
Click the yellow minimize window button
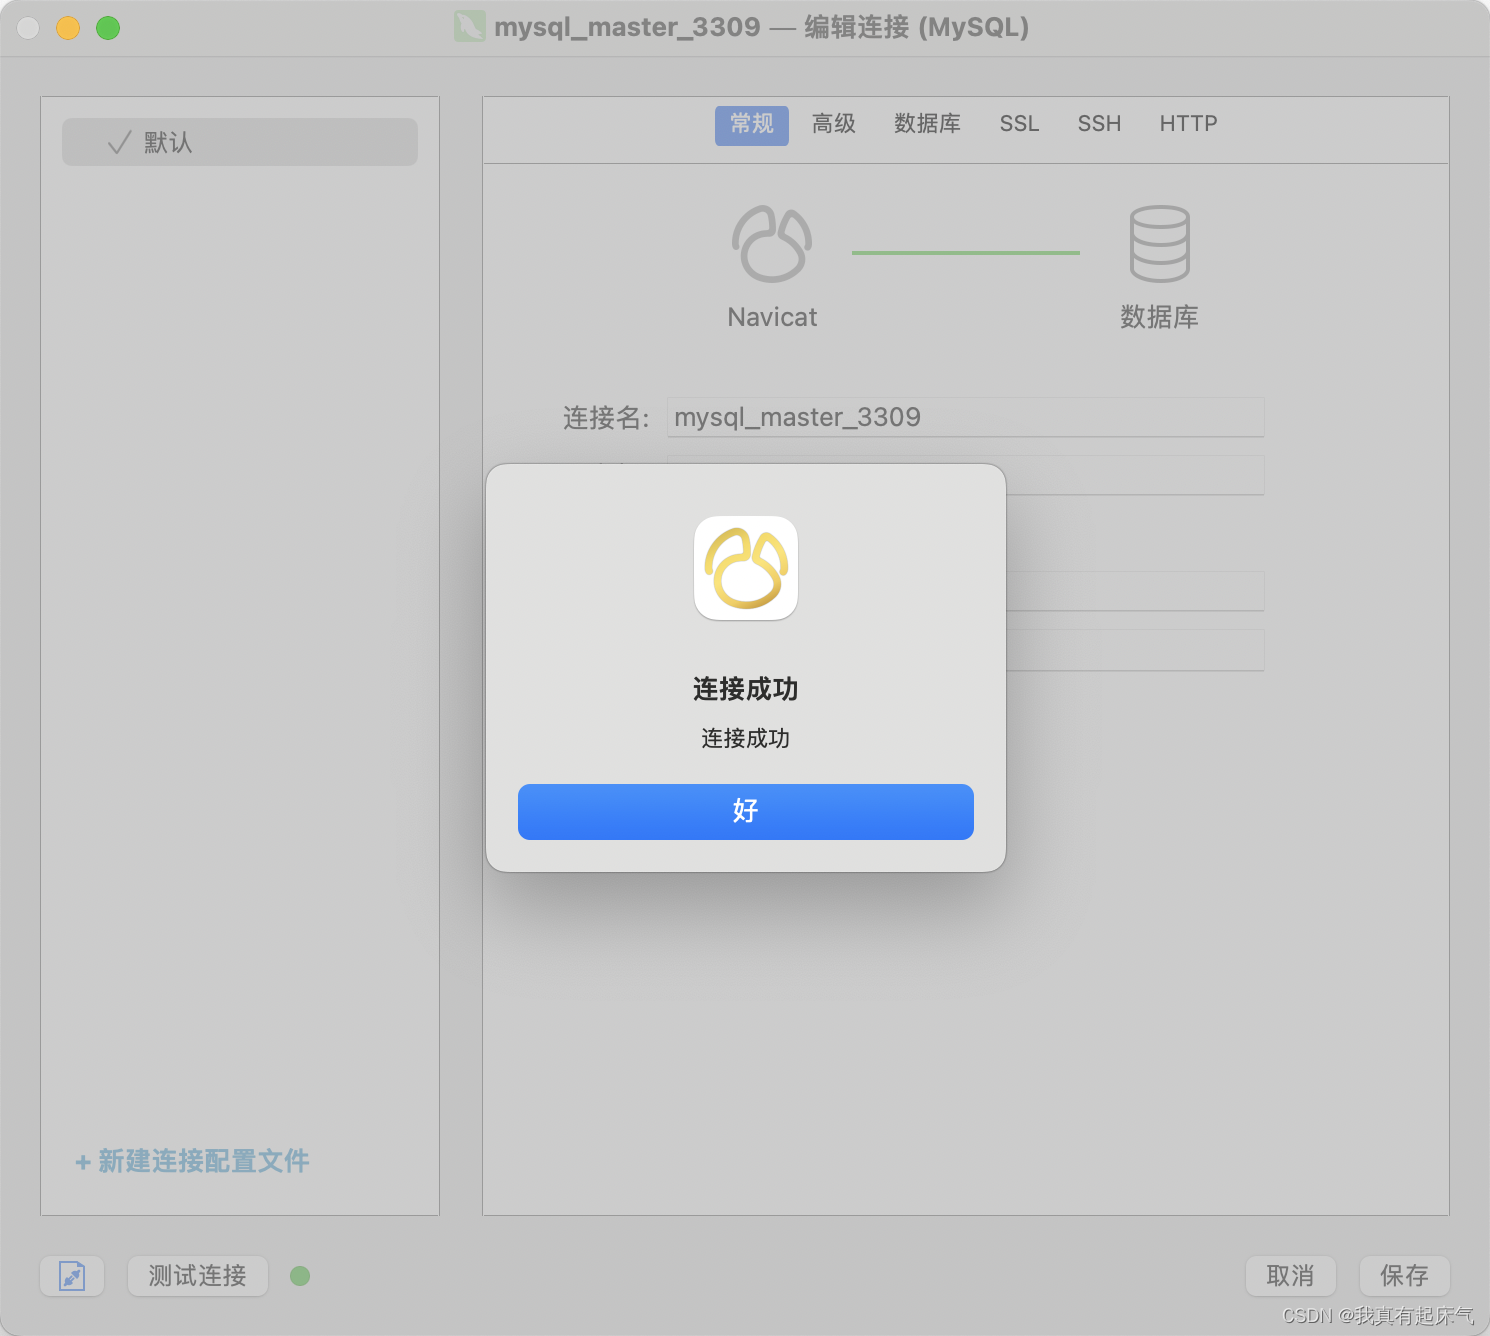[x=68, y=28]
